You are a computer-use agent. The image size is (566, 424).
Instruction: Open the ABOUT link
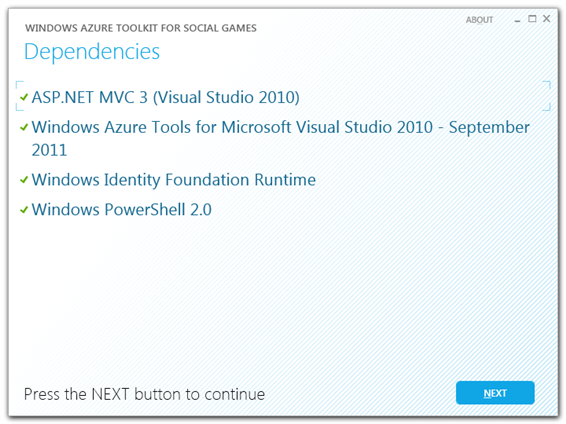(x=479, y=20)
